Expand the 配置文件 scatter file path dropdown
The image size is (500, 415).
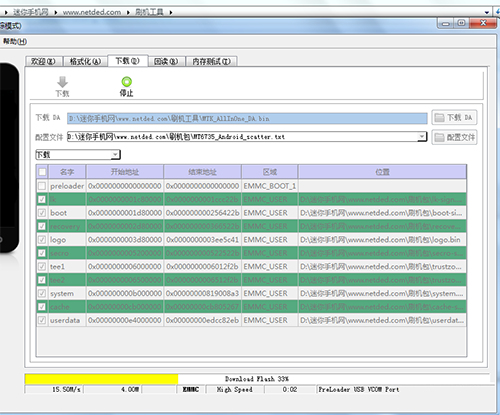[422, 136]
